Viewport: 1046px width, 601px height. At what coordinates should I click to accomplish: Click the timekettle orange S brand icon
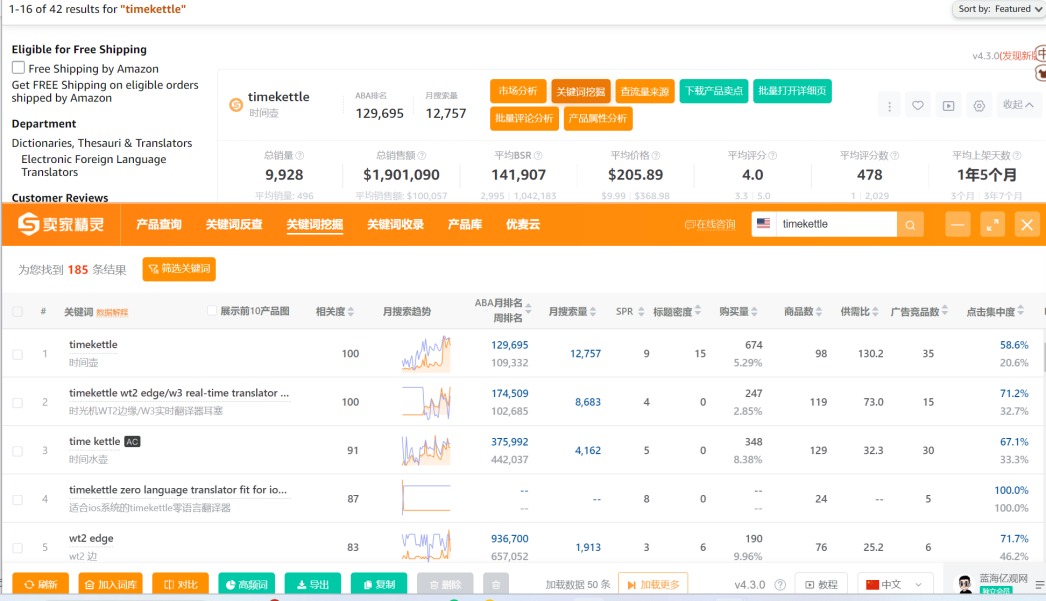coord(236,105)
